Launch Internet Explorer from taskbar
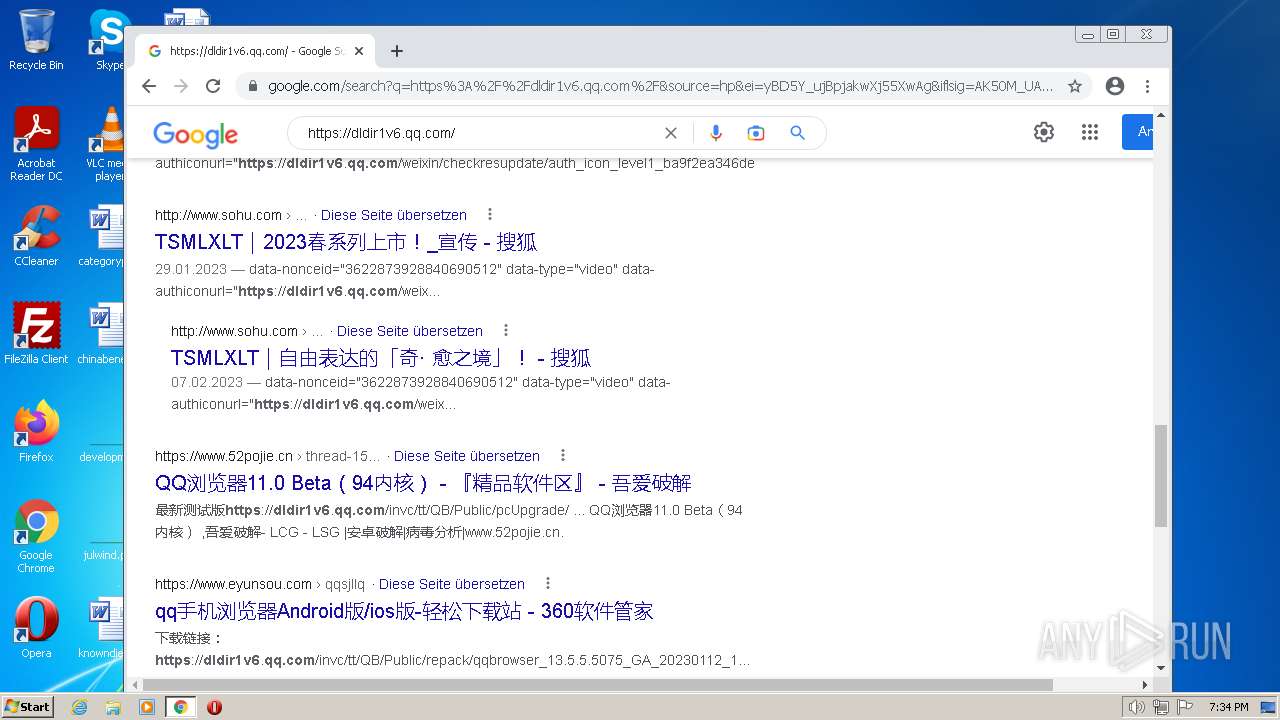Screen dimensions: 1280x720 click(x=80, y=707)
